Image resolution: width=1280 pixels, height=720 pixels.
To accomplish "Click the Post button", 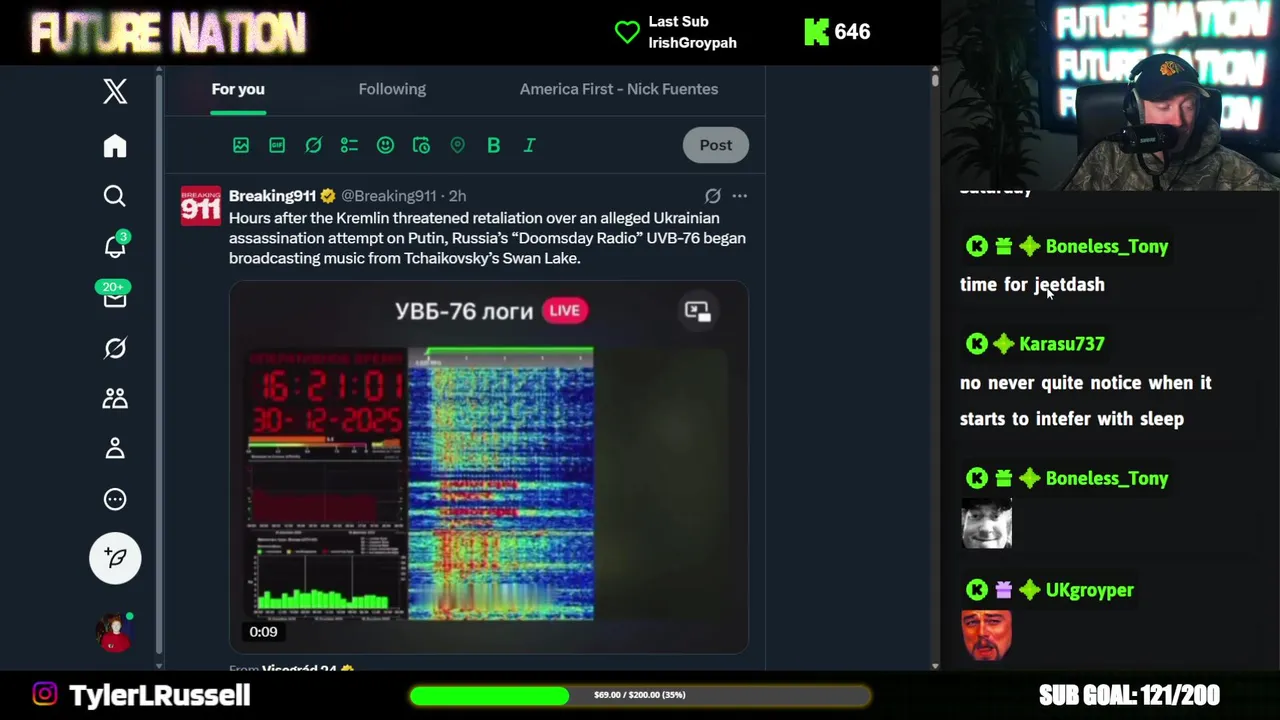I will point(716,145).
